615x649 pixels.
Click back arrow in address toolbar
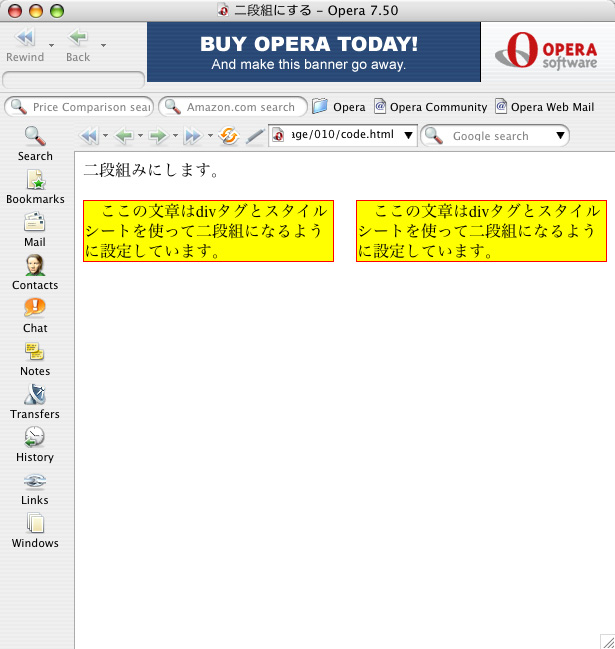tap(124, 135)
